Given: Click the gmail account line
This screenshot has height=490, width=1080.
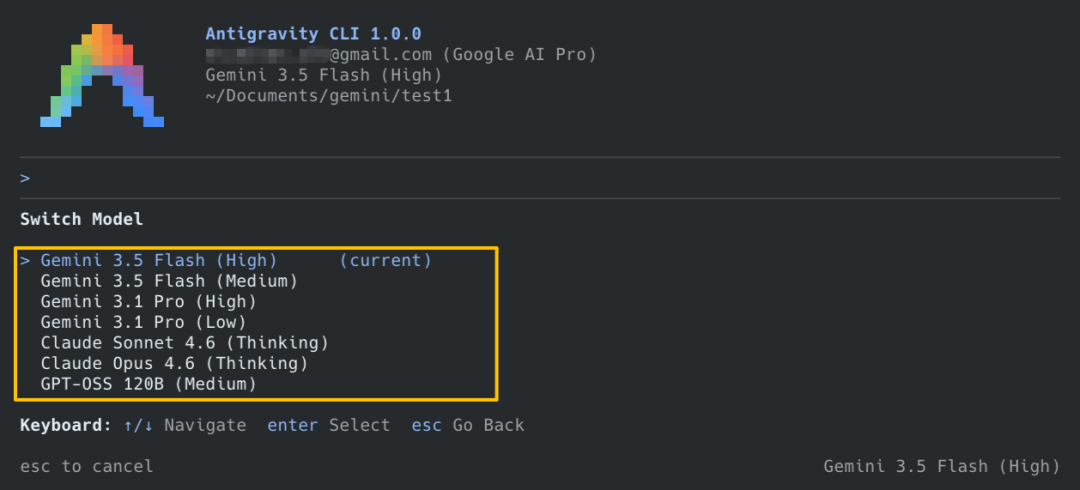Looking at the screenshot, I should [401, 54].
